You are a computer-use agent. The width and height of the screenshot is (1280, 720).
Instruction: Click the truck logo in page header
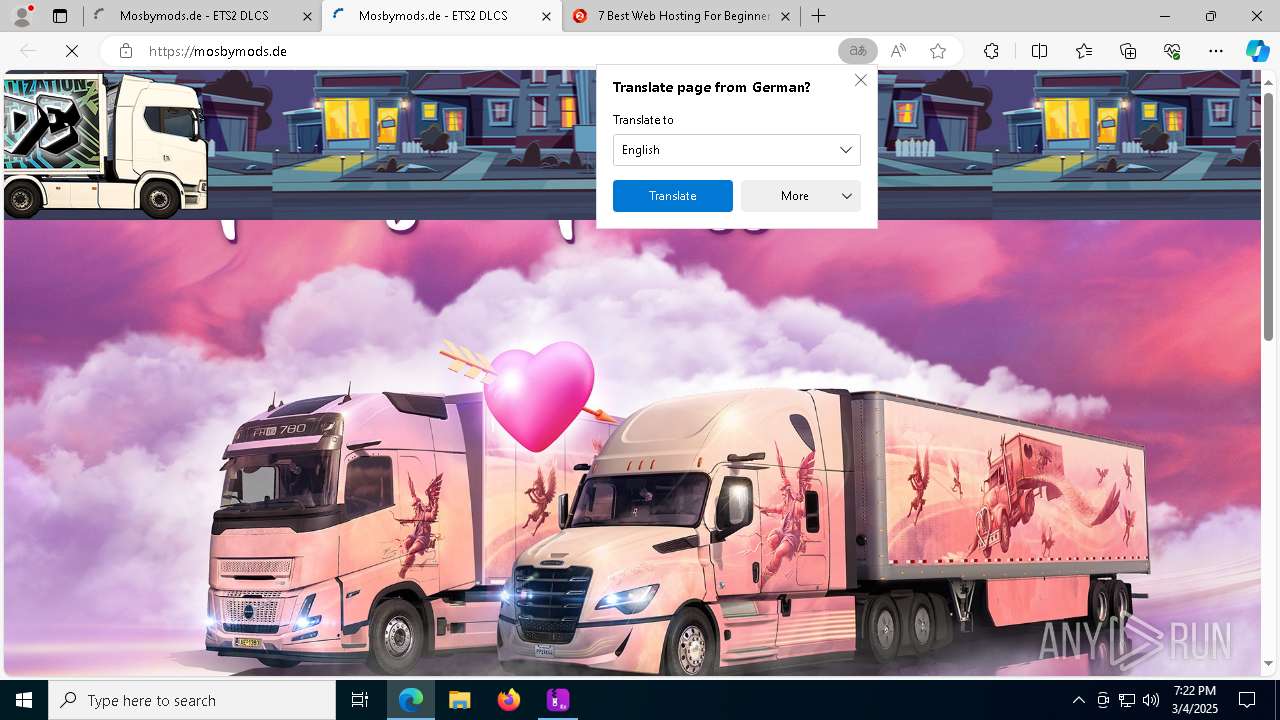(104, 146)
